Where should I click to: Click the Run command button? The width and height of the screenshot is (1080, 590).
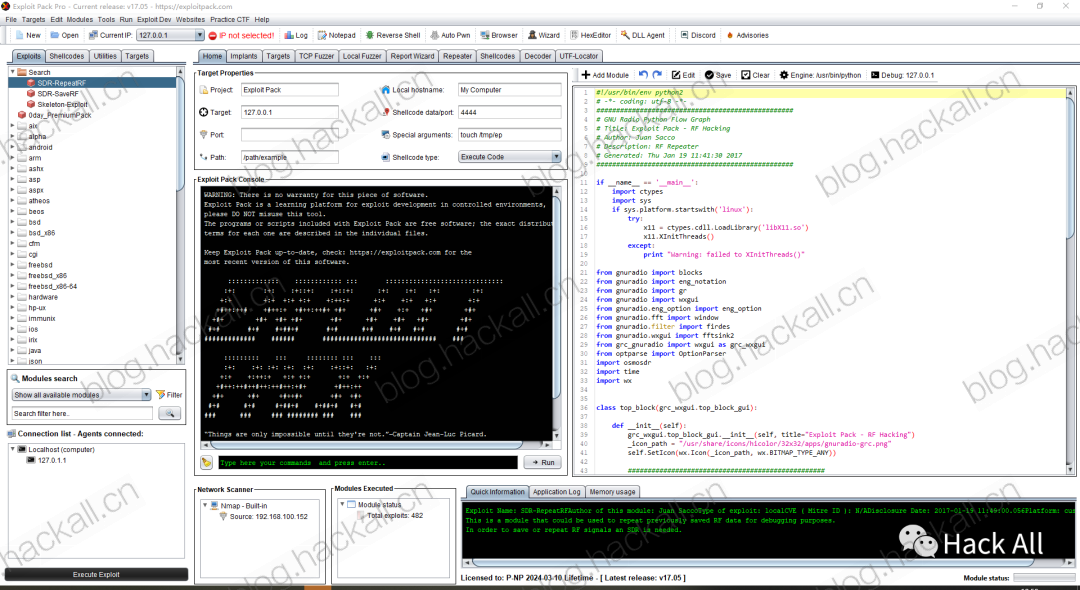pos(542,463)
